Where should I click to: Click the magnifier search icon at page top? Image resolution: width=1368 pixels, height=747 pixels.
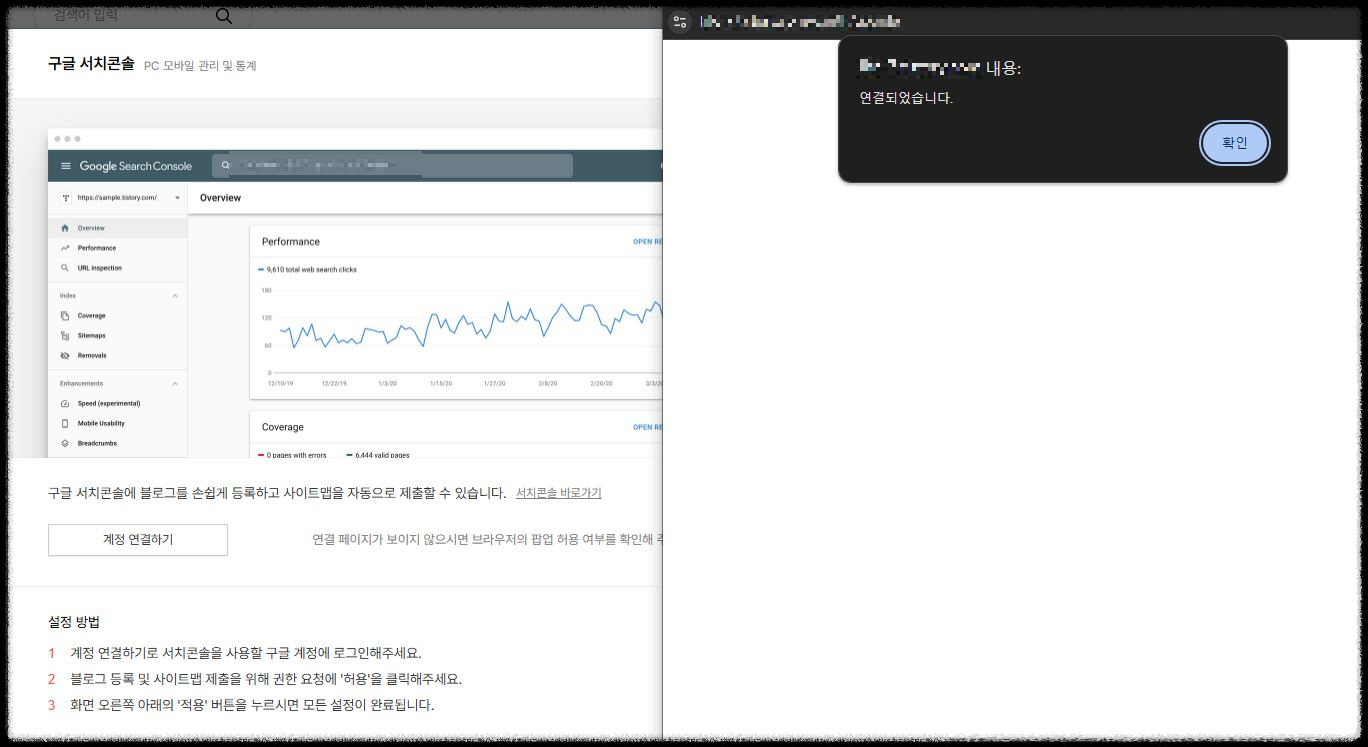224,15
